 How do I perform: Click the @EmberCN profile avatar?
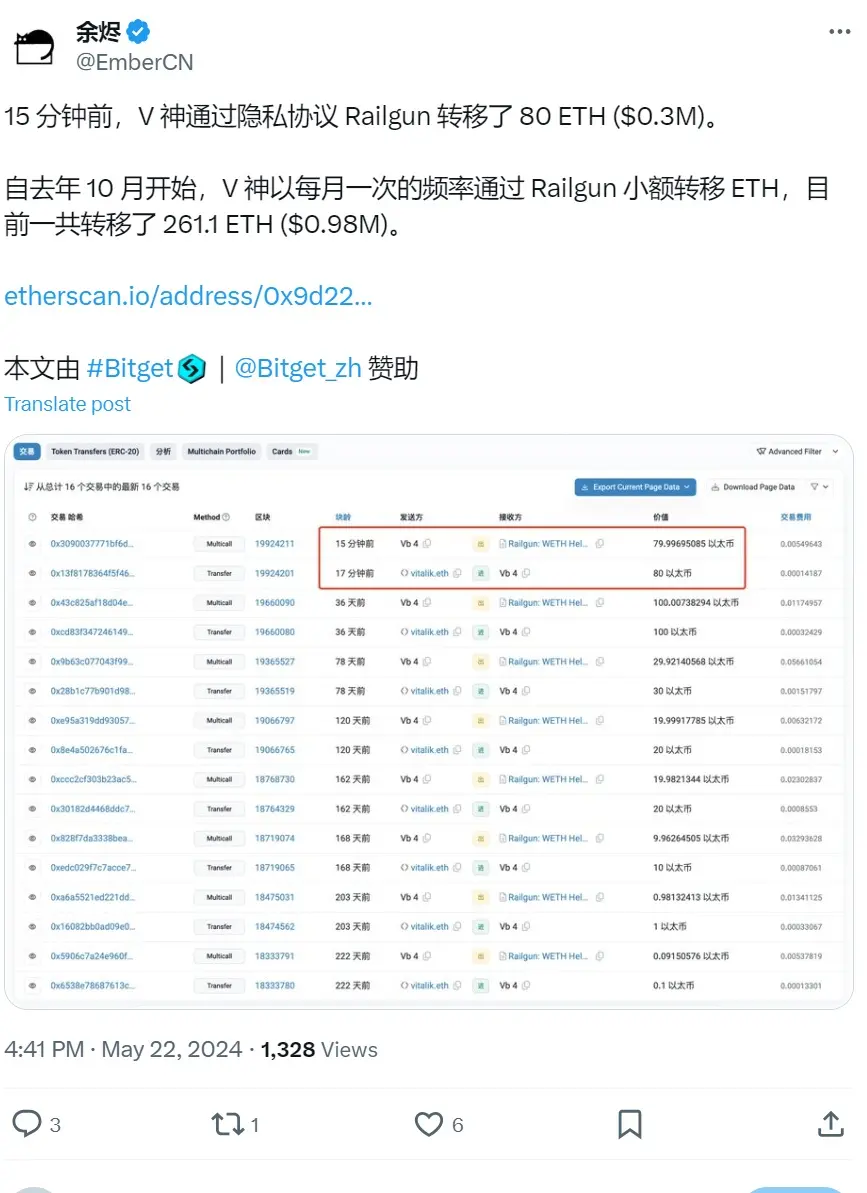33,44
